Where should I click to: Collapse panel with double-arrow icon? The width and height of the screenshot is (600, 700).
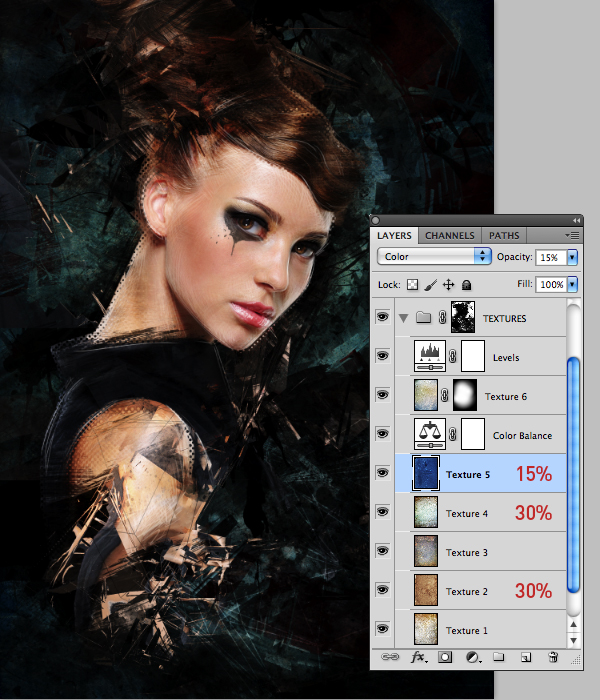(576, 221)
